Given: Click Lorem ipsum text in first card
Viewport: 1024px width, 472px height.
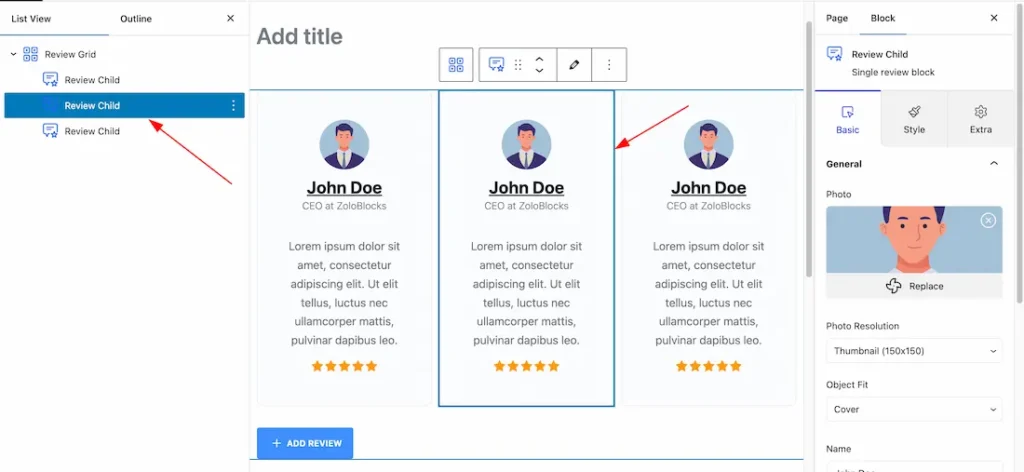Looking at the screenshot, I should coord(344,294).
